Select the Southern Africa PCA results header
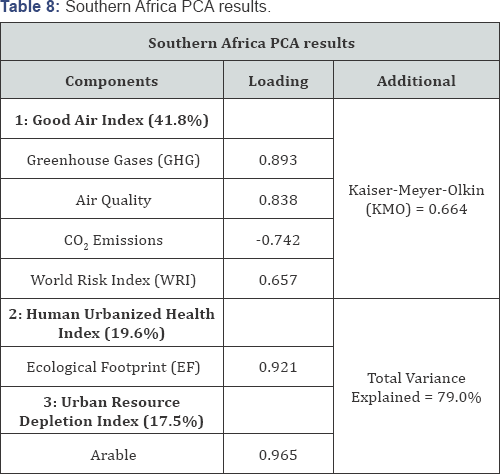 click(250, 42)
